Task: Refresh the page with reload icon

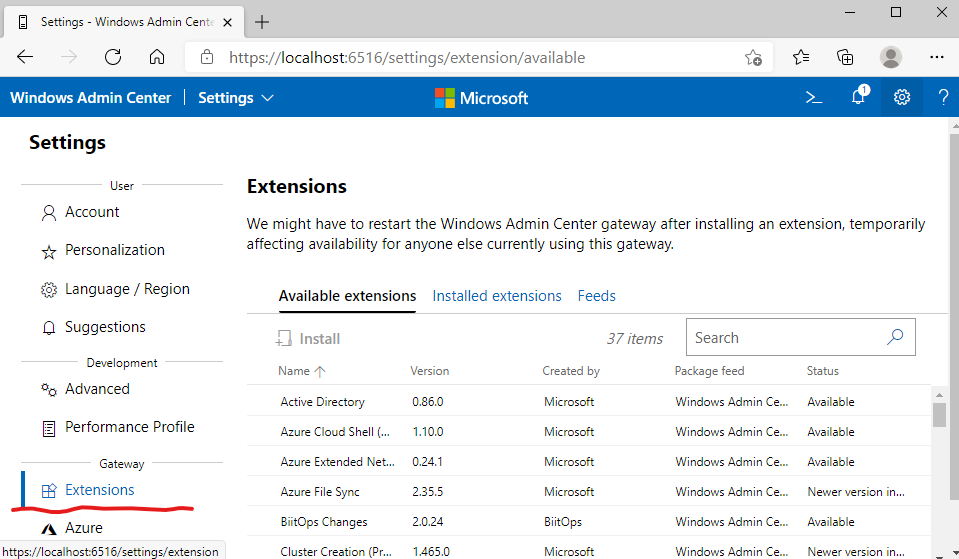Action: click(x=113, y=57)
